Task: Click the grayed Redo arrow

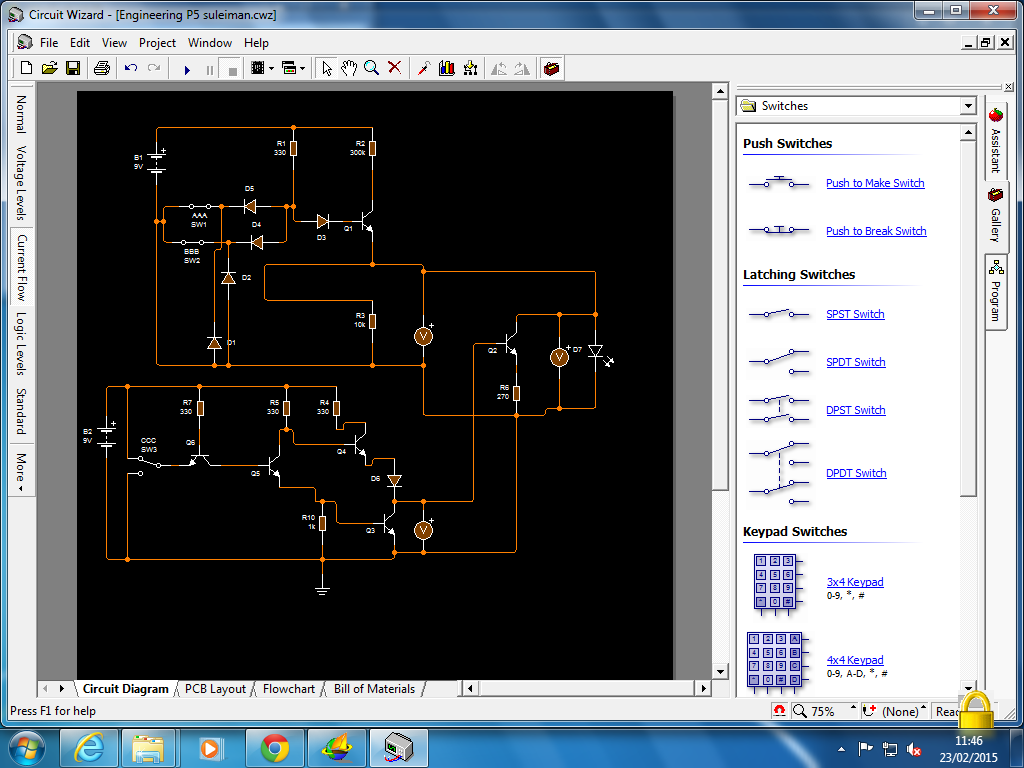Action: click(x=154, y=68)
